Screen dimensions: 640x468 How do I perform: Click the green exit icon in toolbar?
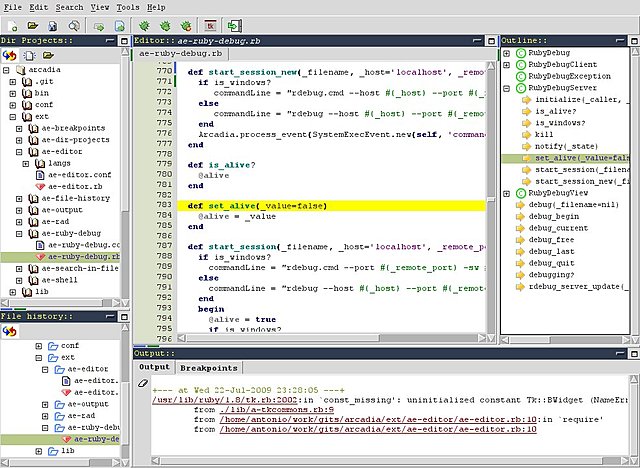pos(235,24)
